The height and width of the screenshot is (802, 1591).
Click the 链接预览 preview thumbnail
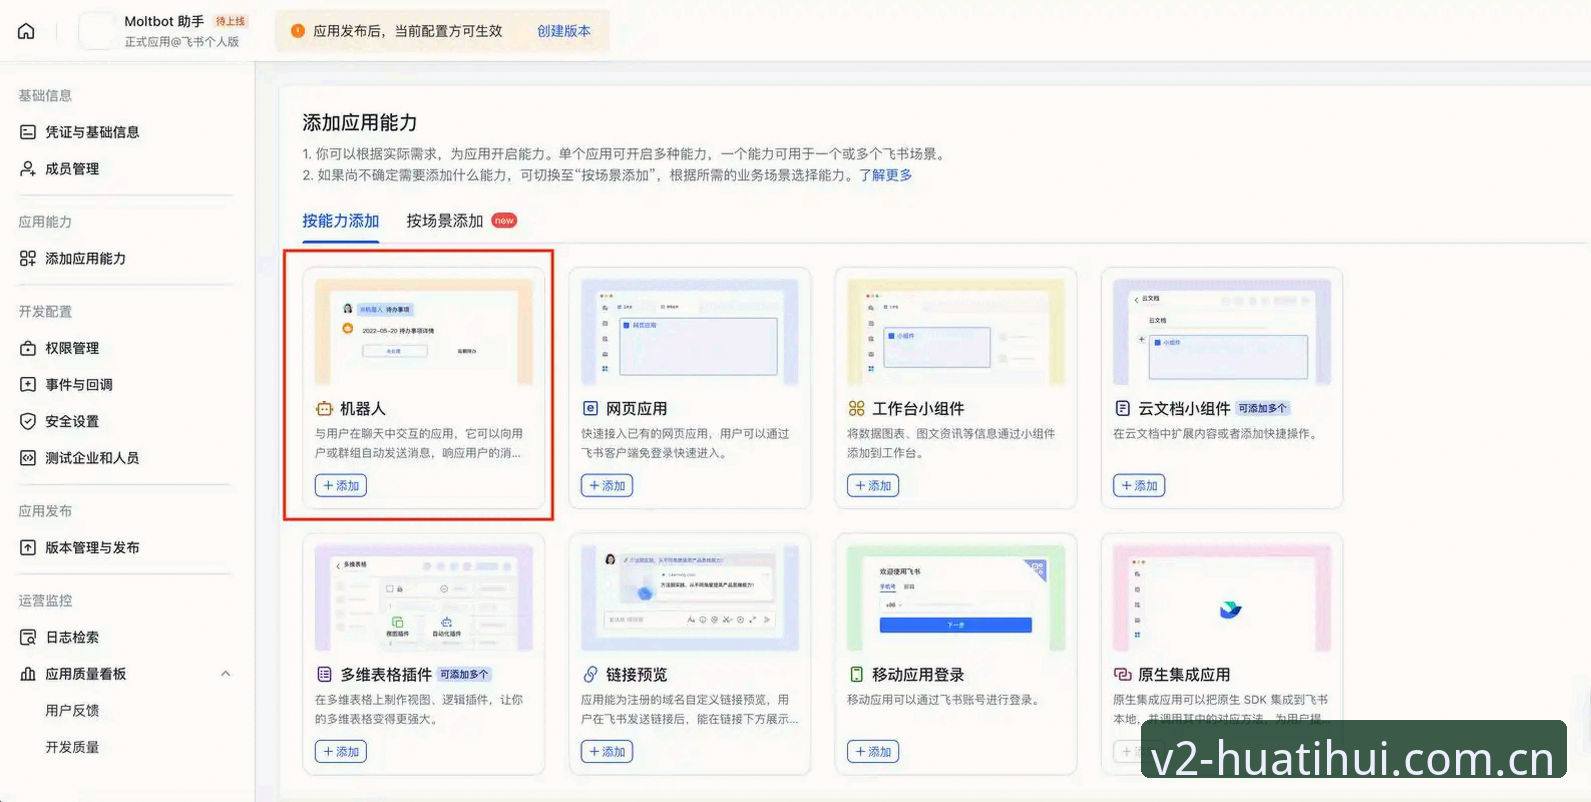click(x=690, y=598)
